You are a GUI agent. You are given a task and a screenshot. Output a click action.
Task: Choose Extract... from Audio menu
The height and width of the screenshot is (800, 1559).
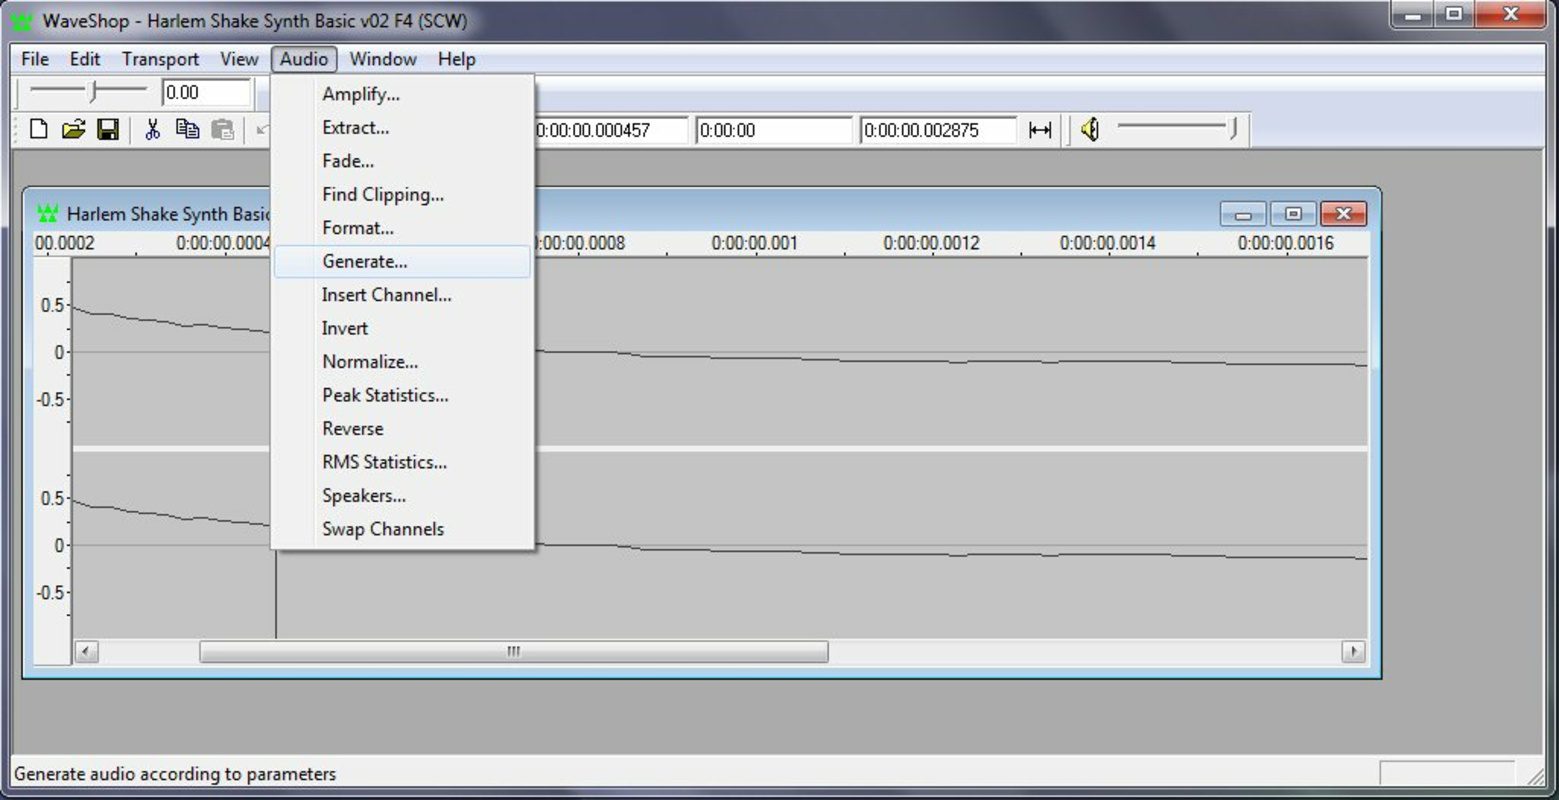coord(402,127)
